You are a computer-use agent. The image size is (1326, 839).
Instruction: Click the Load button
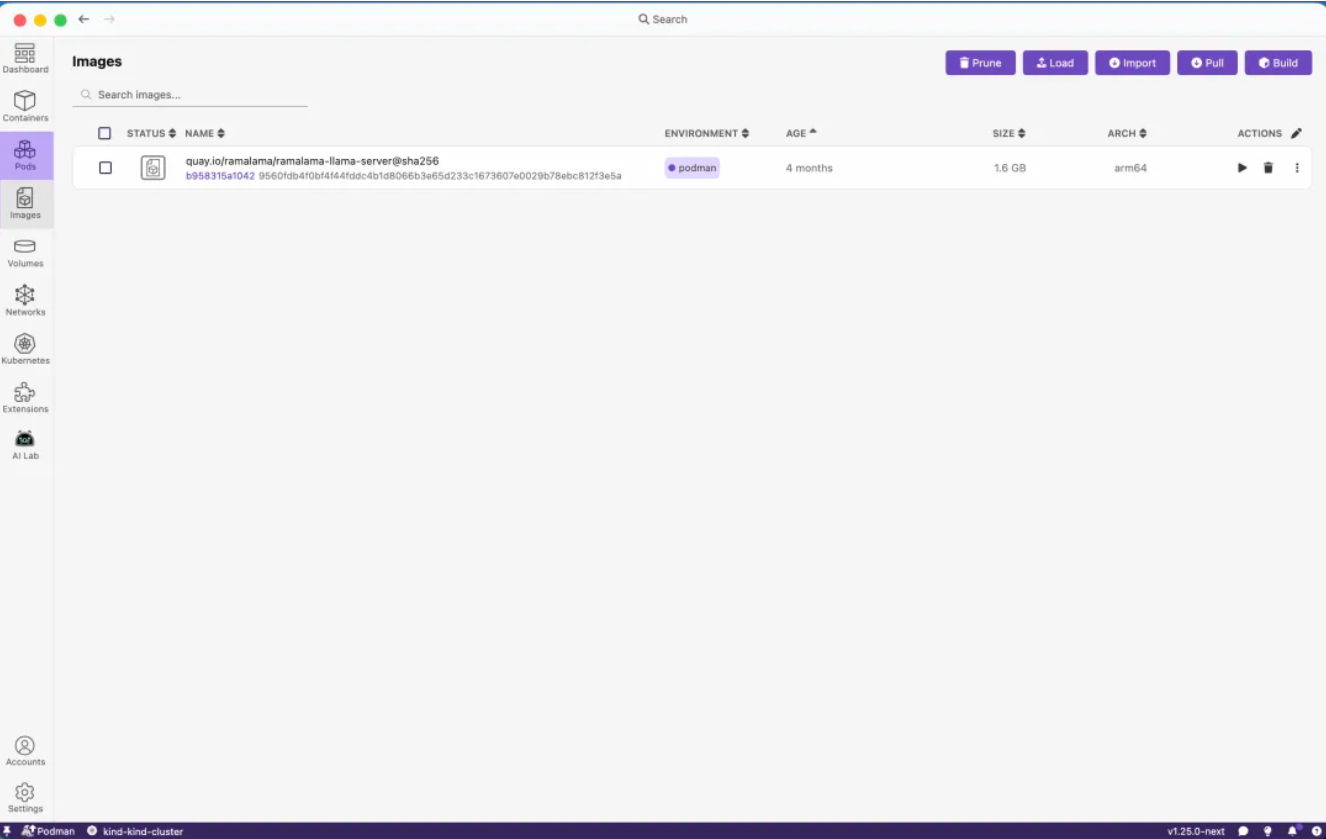[x=1055, y=63]
